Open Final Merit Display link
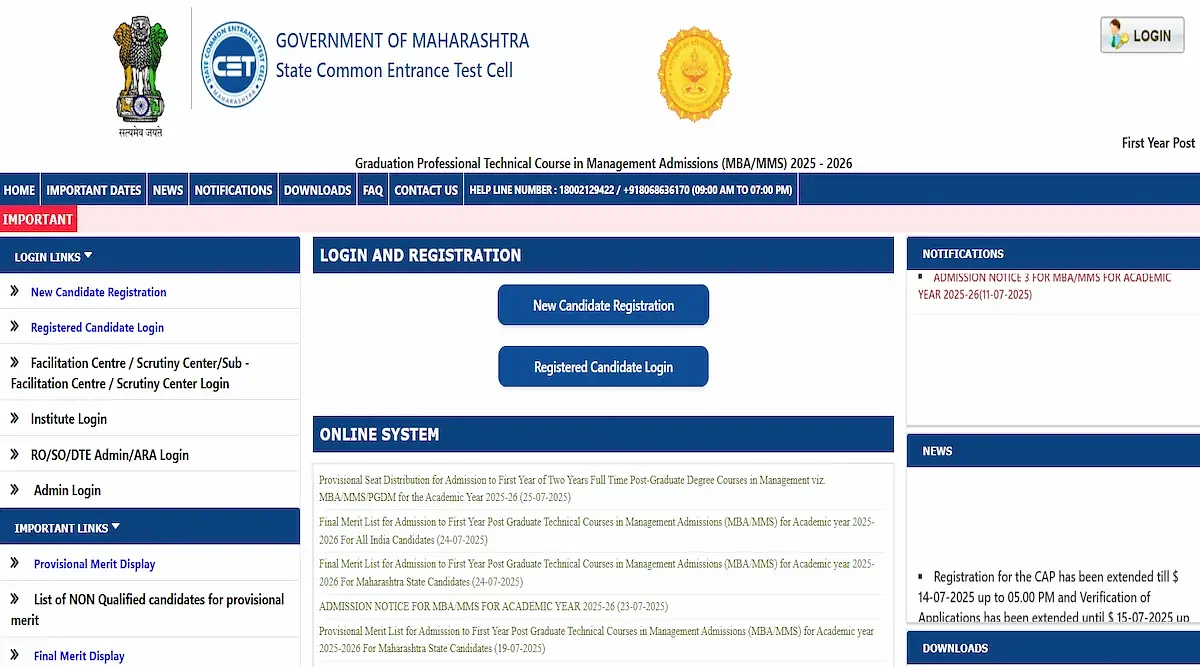This screenshot has width=1200, height=667. point(79,656)
